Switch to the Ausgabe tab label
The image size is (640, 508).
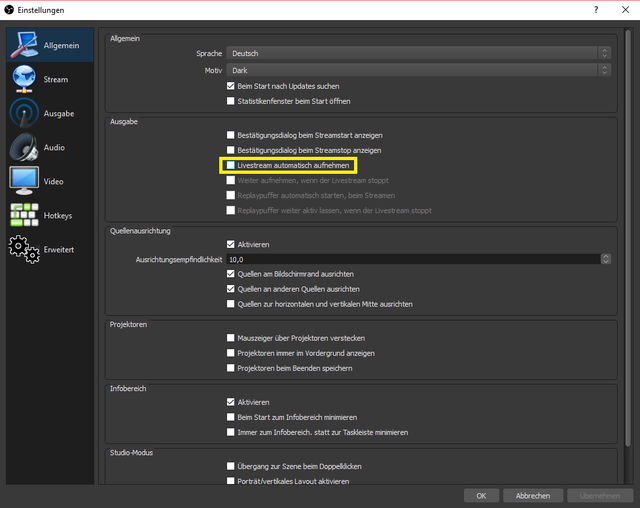coord(59,113)
